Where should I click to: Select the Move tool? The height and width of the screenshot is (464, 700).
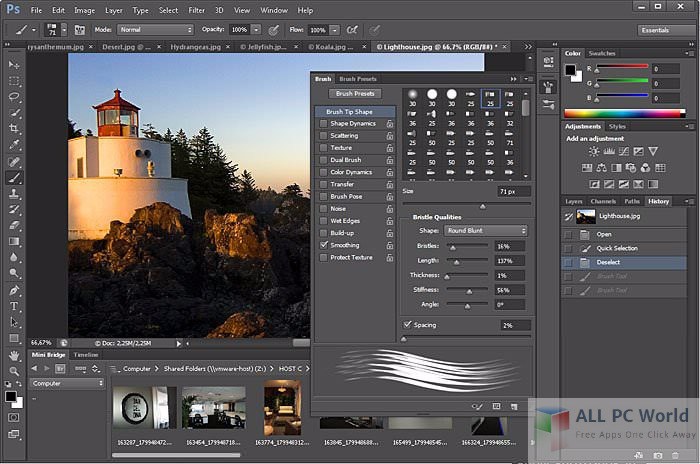[14, 65]
